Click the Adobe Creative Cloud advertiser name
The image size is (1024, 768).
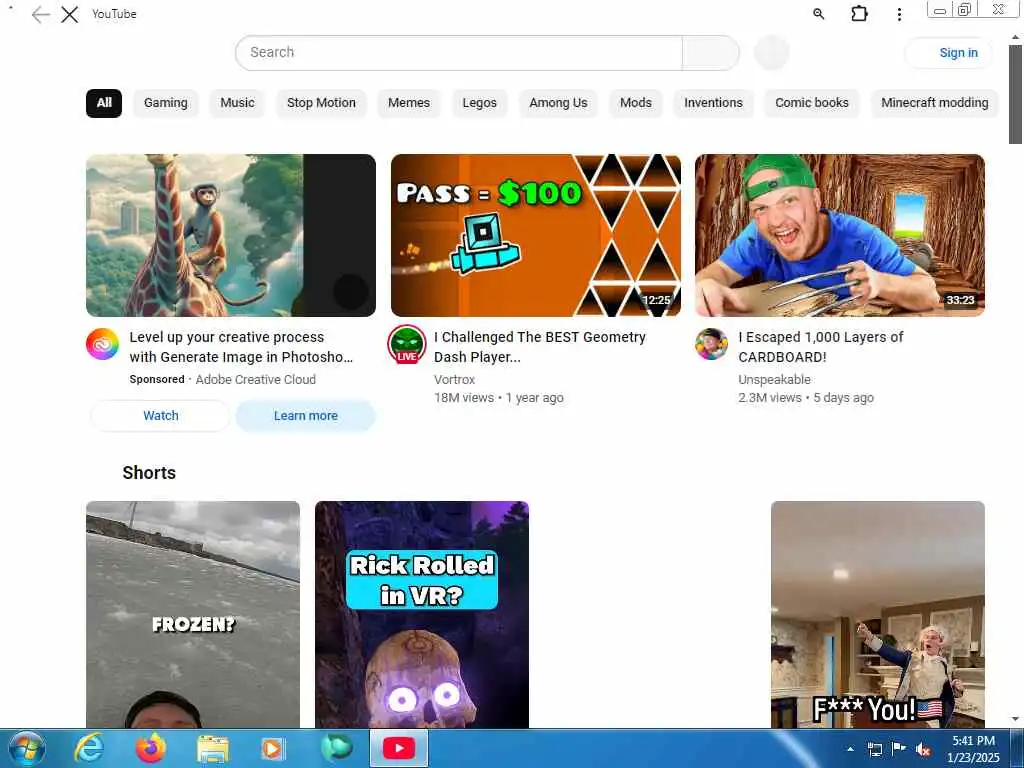[255, 379]
